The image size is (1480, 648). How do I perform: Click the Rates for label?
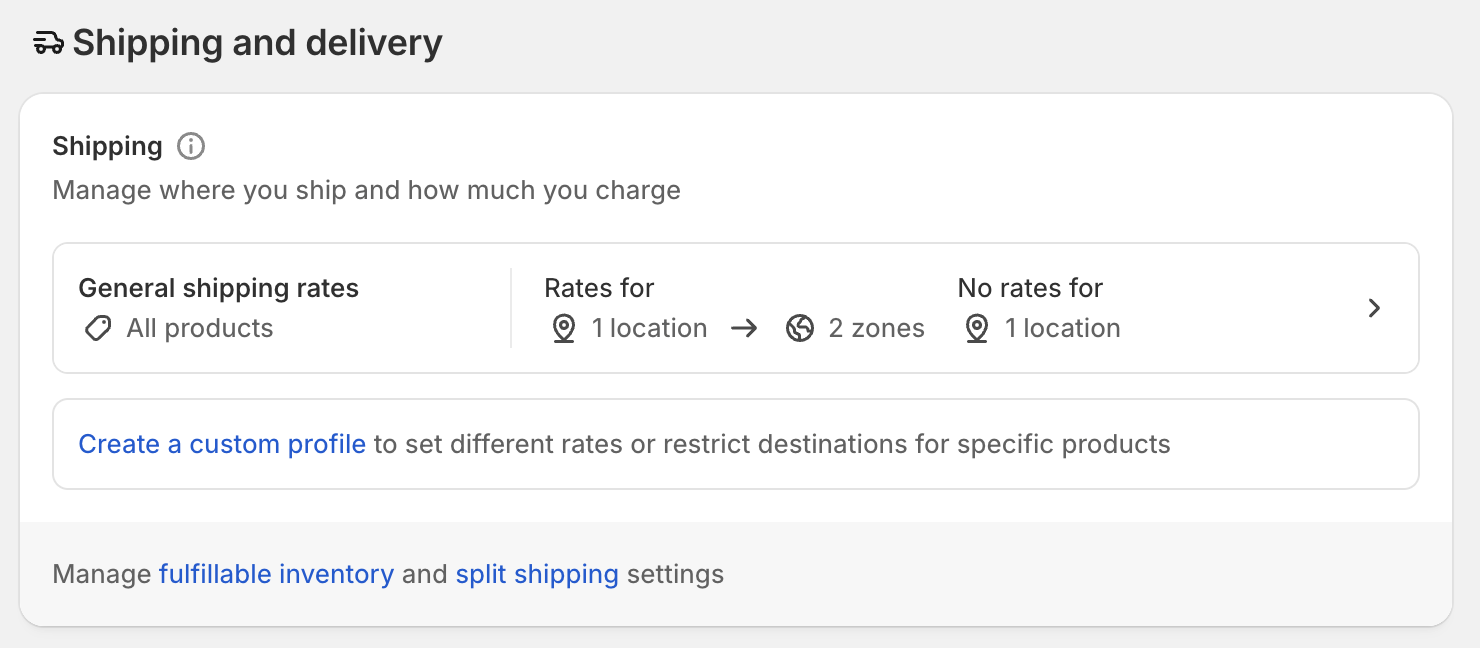(599, 289)
